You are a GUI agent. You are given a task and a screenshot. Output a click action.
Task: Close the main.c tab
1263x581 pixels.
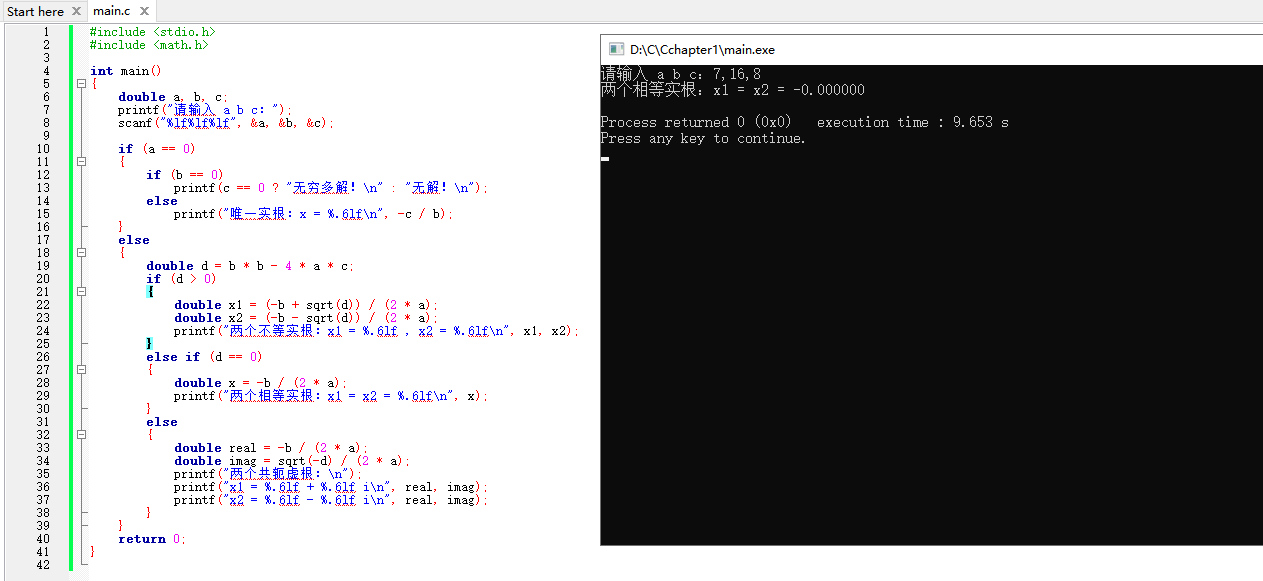pyautogui.click(x=144, y=11)
